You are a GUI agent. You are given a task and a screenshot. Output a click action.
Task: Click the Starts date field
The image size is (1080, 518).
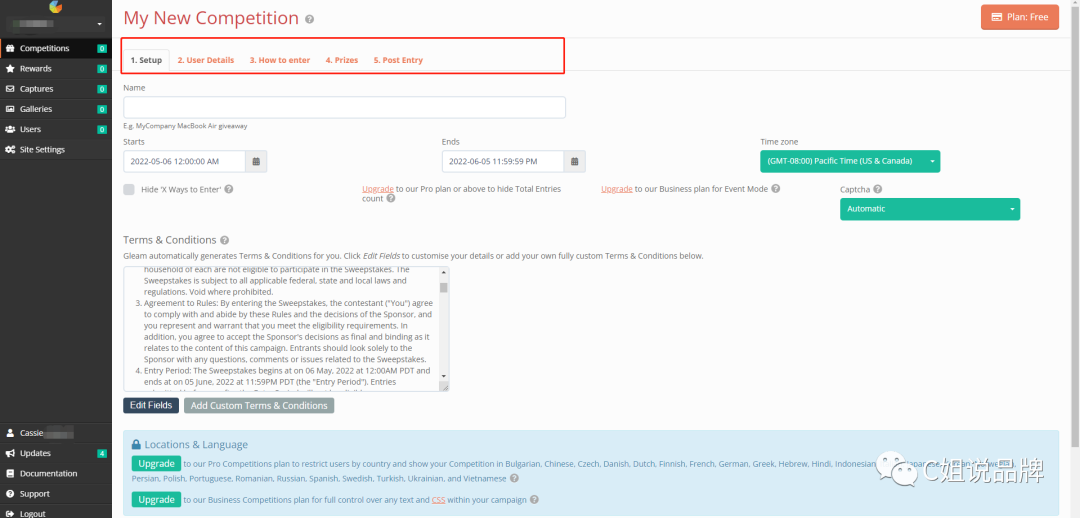(x=185, y=161)
